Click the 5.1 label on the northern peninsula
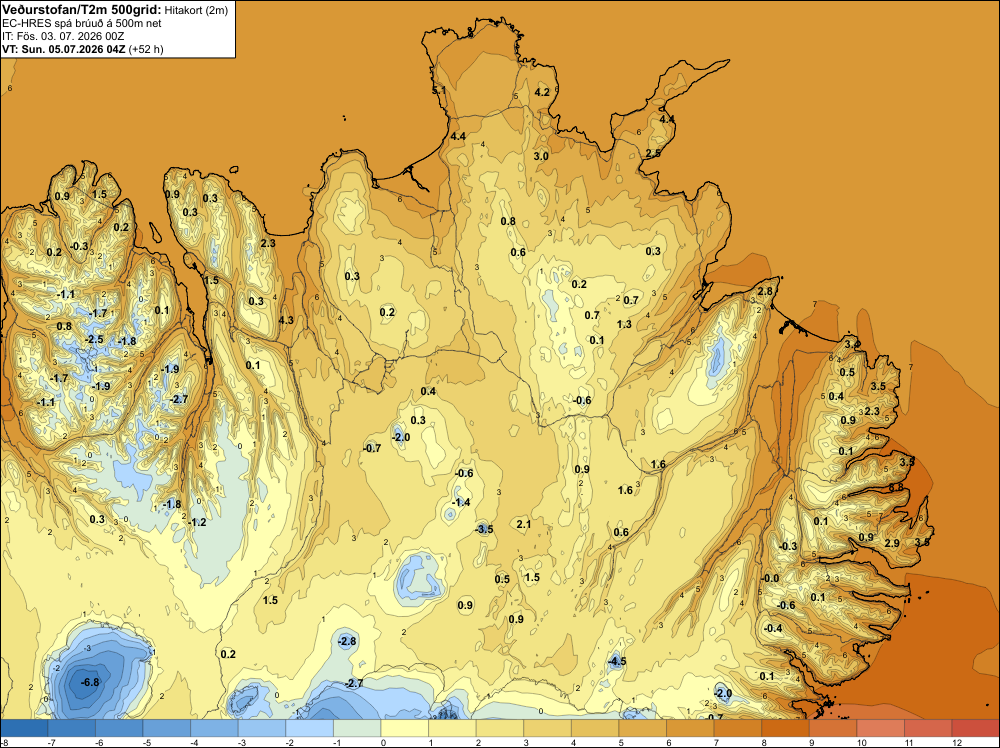The width and height of the screenshot is (1000, 748). (439, 91)
